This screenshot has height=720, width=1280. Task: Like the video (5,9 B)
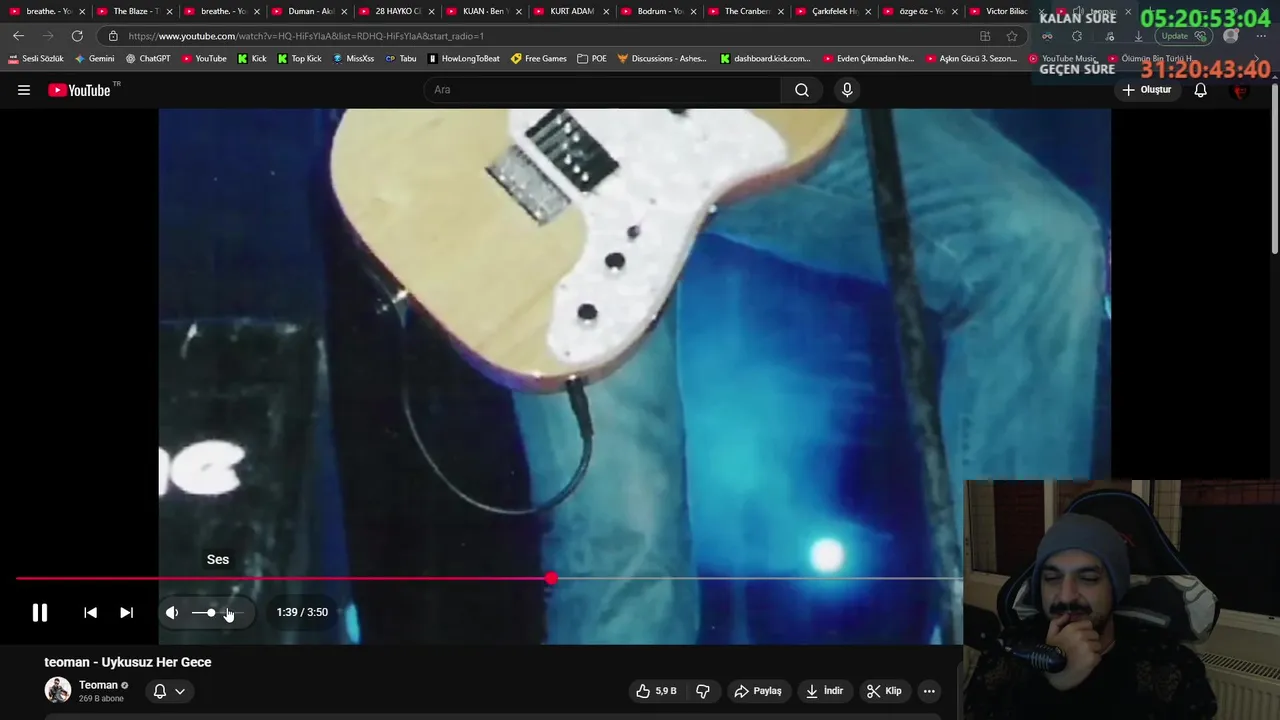click(x=657, y=691)
